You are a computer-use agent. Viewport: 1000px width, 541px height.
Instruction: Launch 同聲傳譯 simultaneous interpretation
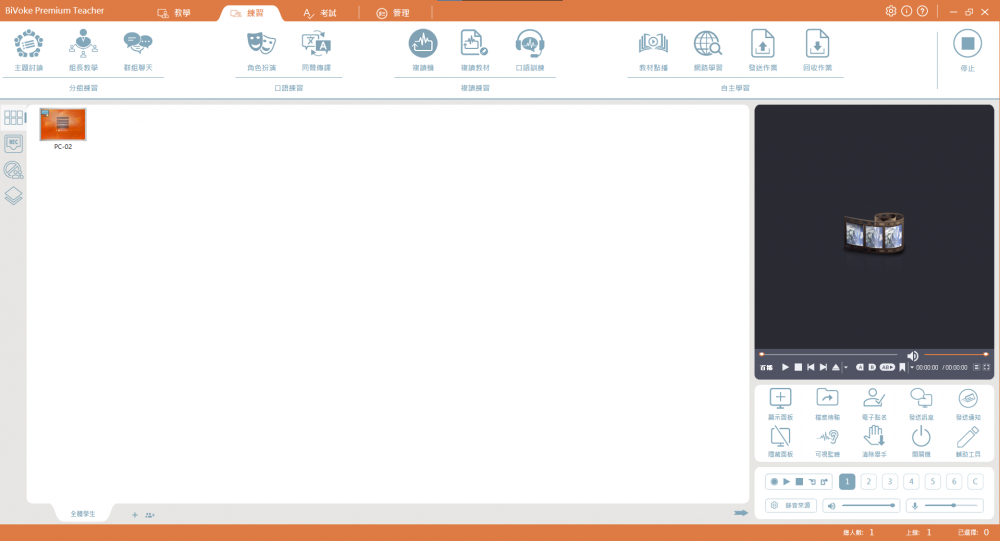coord(316,43)
